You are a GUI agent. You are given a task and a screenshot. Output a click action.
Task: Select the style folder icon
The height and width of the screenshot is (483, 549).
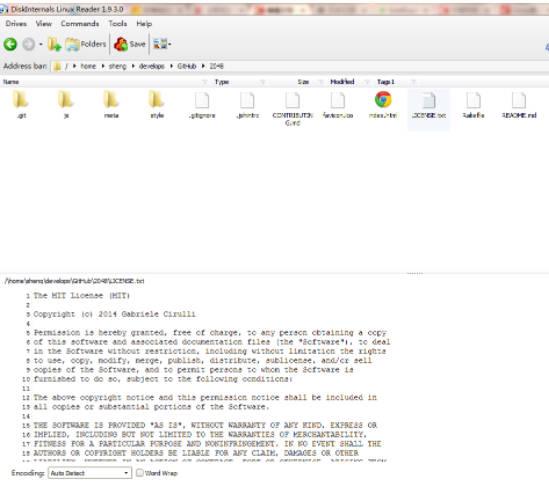pyautogui.click(x=157, y=100)
